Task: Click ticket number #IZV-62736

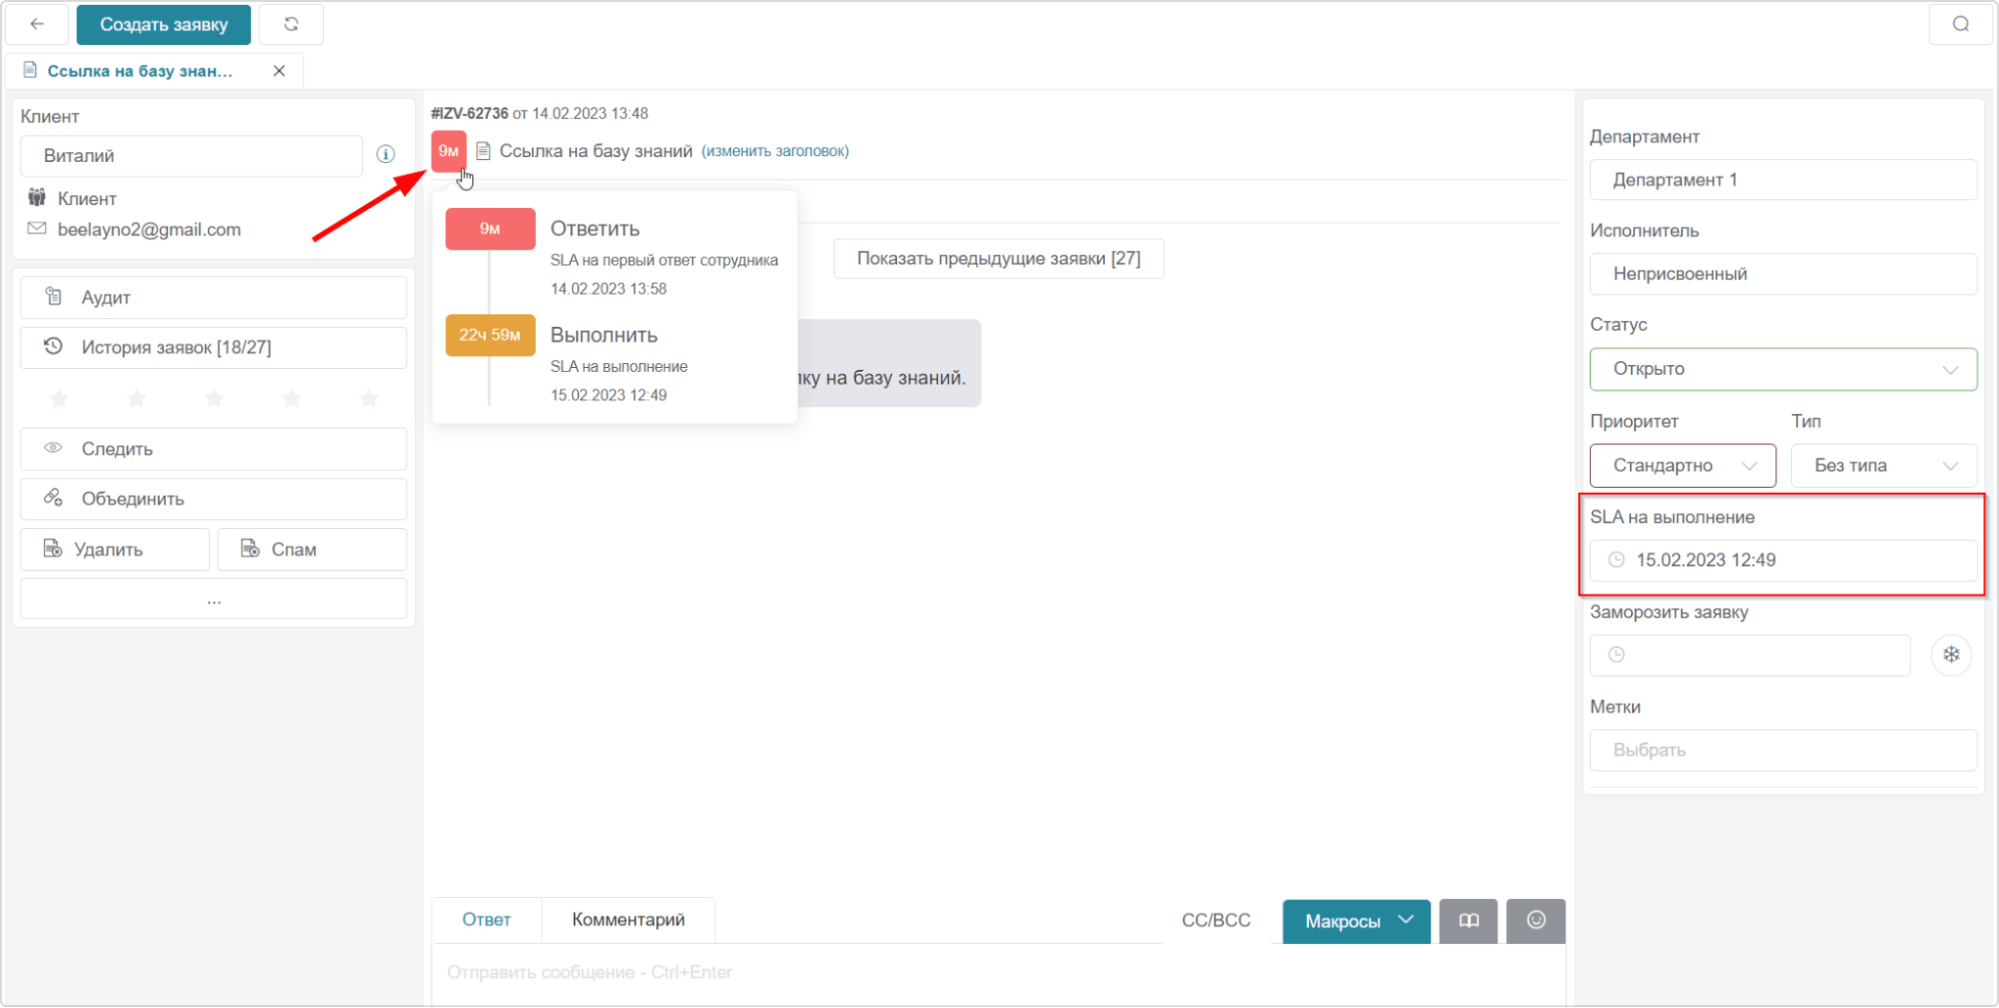Action: point(469,114)
